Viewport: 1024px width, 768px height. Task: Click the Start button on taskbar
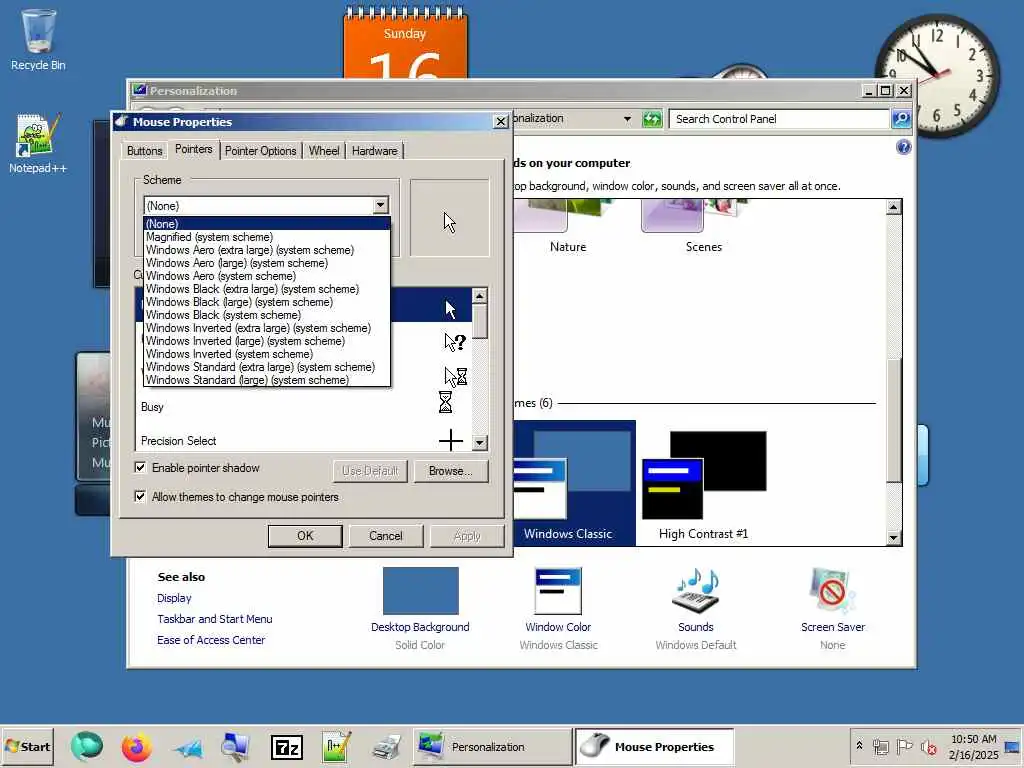point(27,746)
